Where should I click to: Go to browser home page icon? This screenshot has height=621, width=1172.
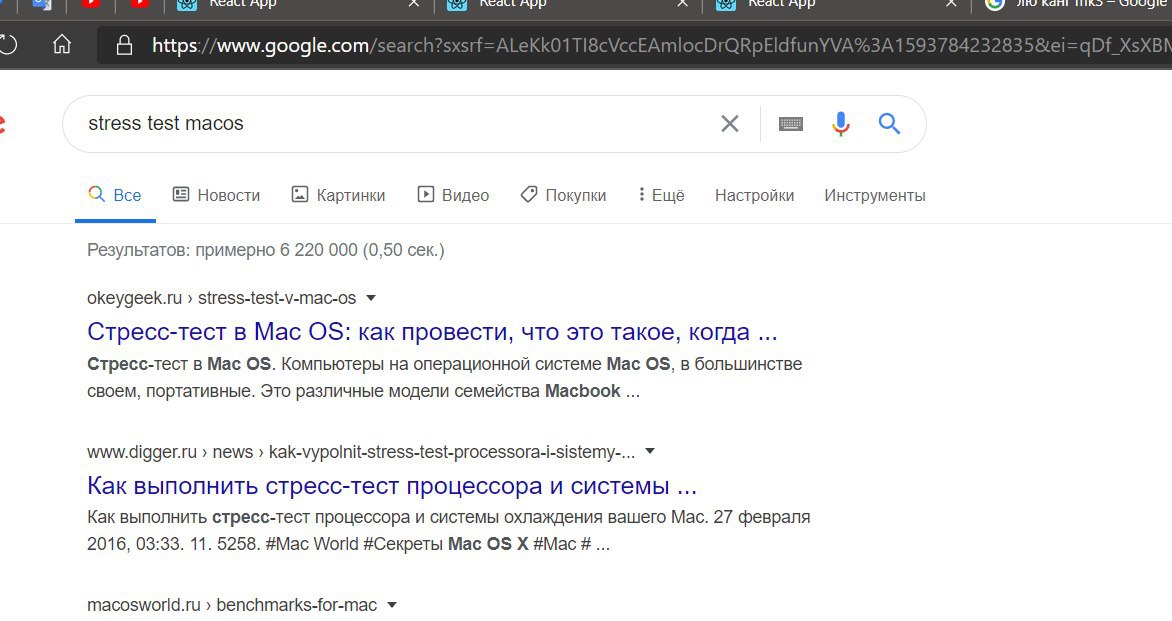62,45
